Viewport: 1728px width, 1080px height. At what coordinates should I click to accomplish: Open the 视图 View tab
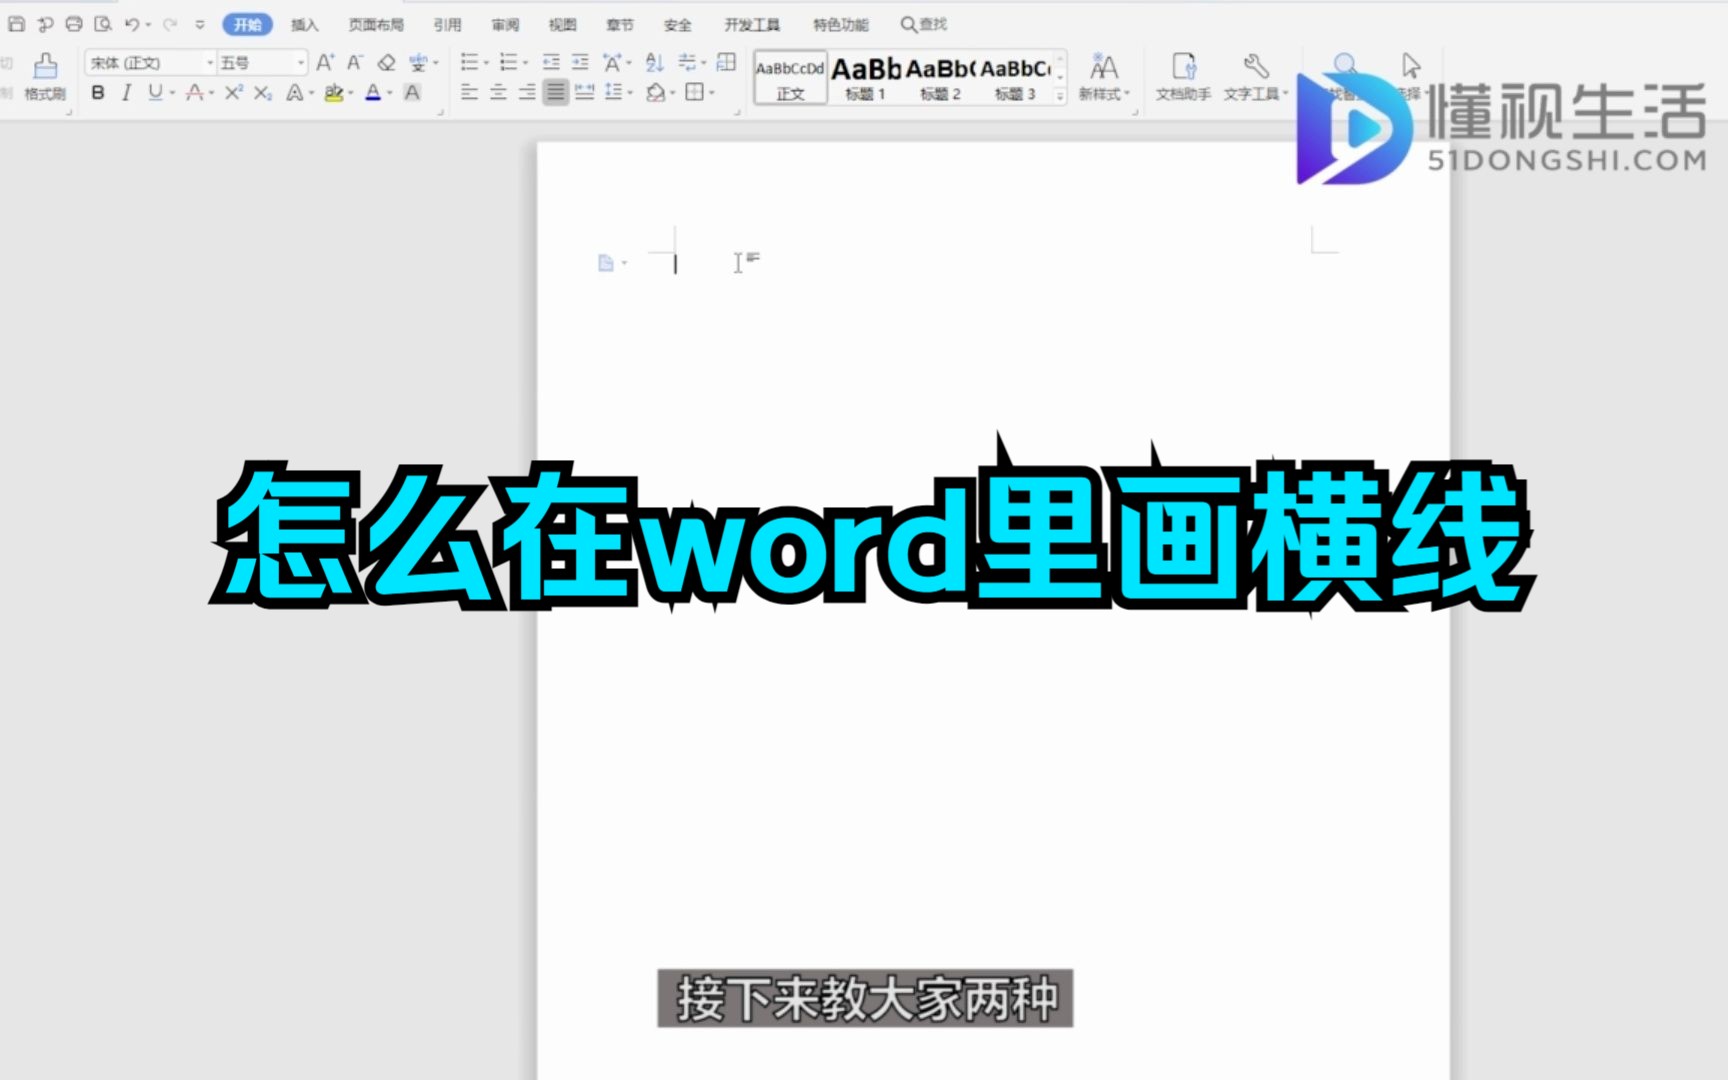pos(563,24)
